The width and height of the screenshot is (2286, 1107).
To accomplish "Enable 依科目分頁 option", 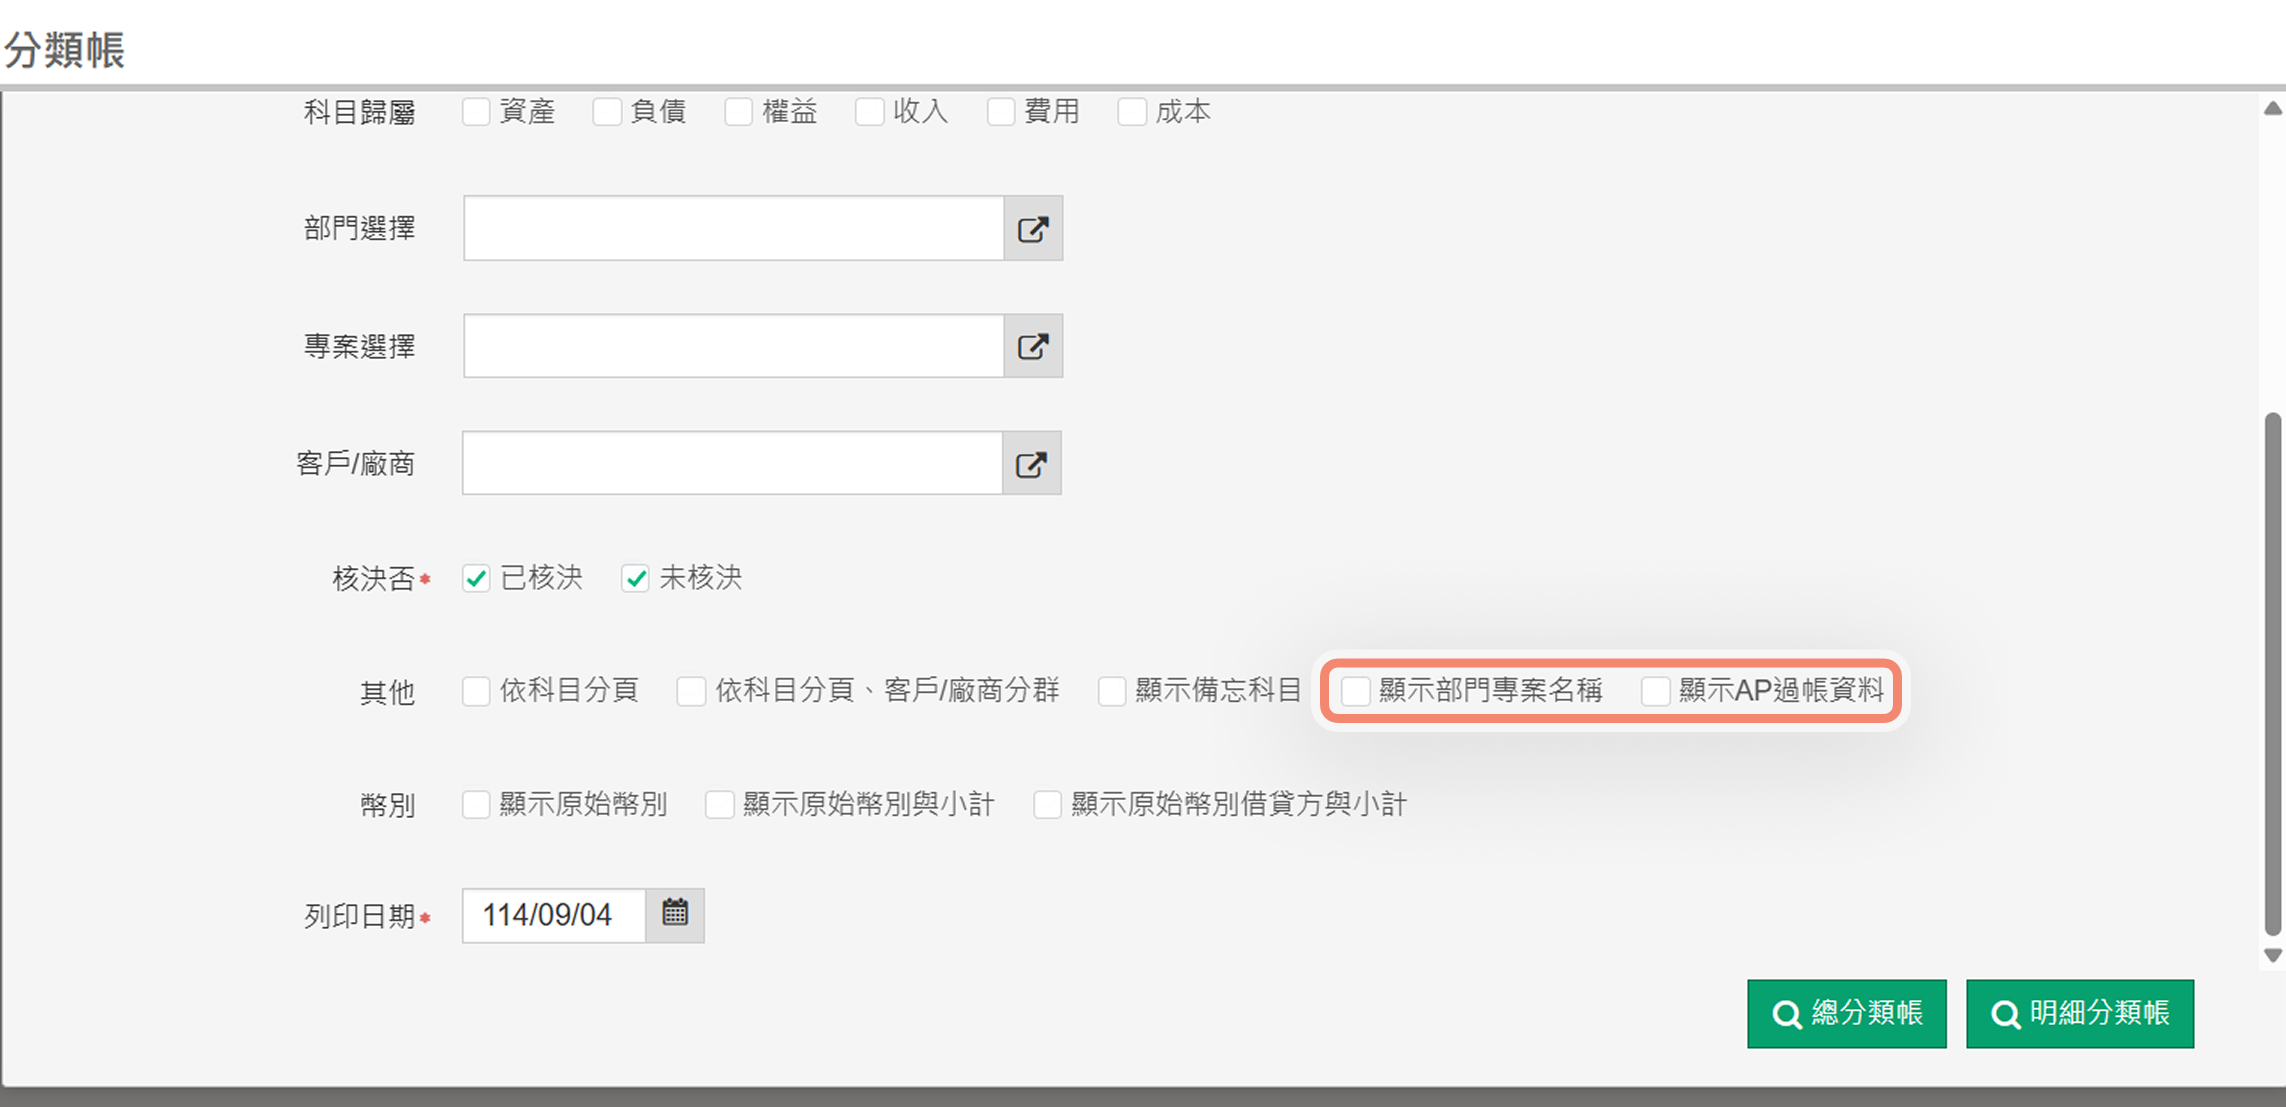I will coord(476,690).
